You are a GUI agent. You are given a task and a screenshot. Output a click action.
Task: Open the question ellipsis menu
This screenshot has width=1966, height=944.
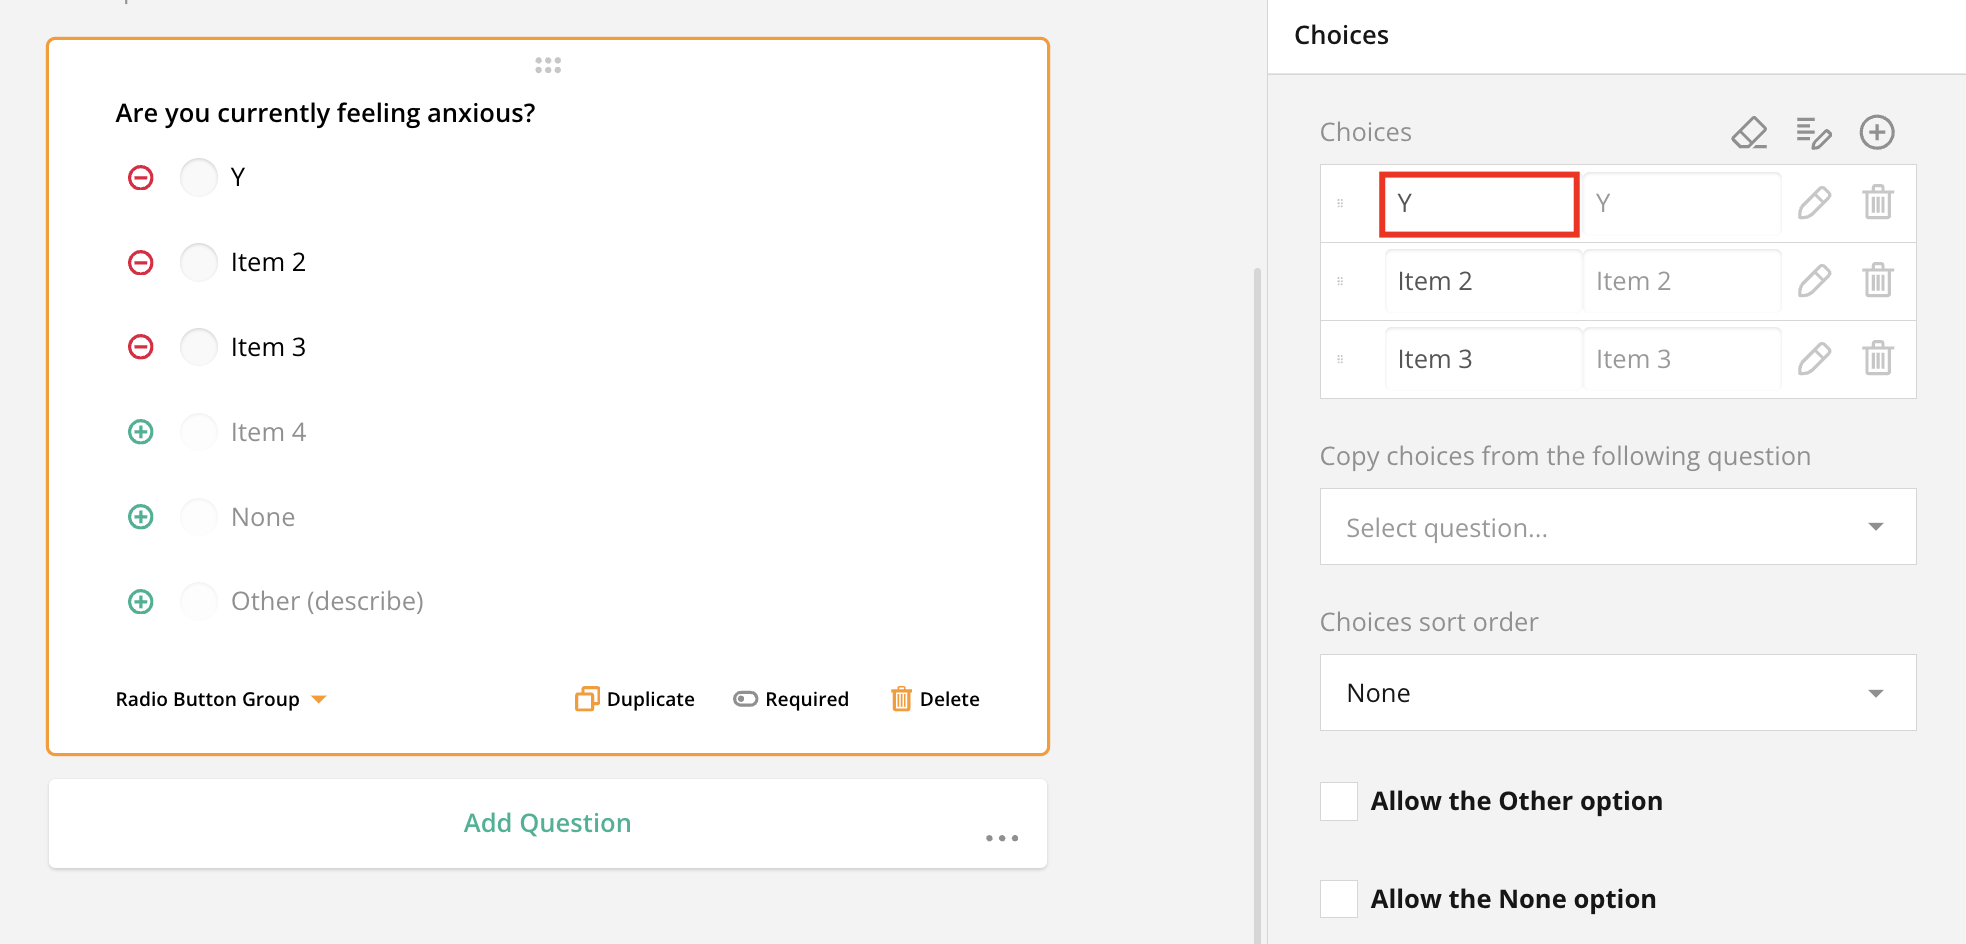click(x=1001, y=838)
